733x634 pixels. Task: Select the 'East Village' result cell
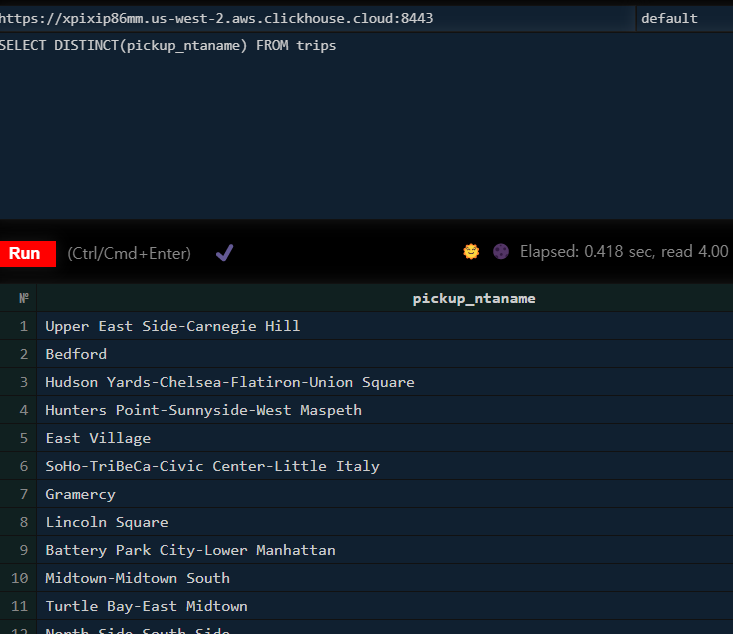click(385, 438)
